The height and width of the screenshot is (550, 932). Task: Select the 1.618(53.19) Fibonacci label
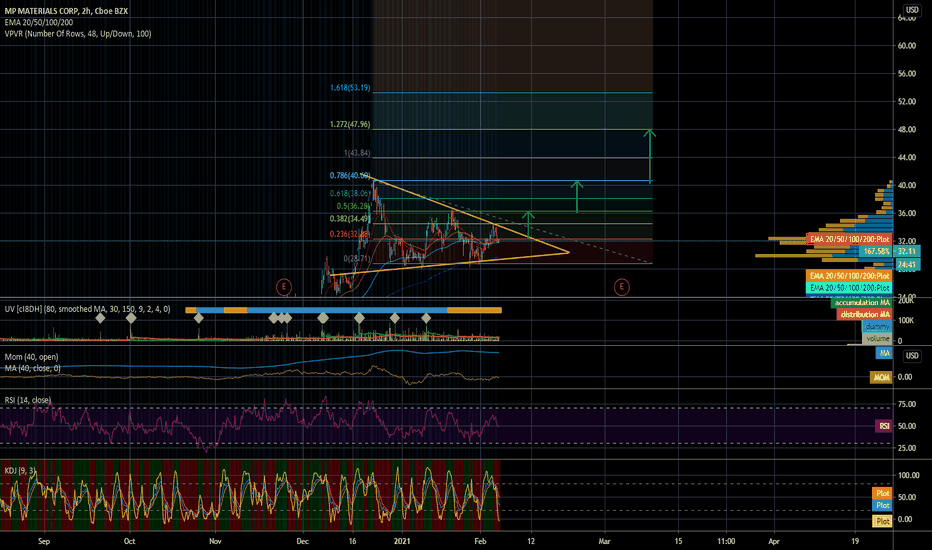tap(350, 88)
